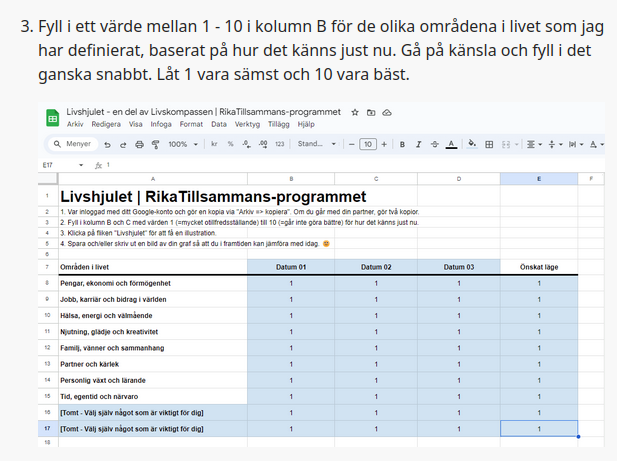Open text rotation dropdown
The width and height of the screenshot is (622, 461).
(x=597, y=144)
